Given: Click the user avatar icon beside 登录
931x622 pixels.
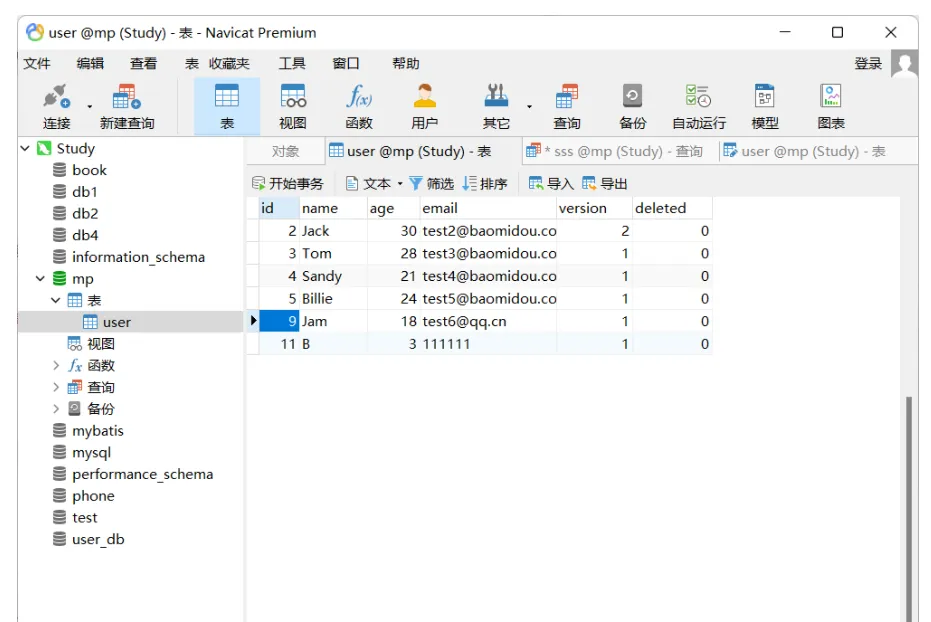Looking at the screenshot, I should [x=904, y=64].
